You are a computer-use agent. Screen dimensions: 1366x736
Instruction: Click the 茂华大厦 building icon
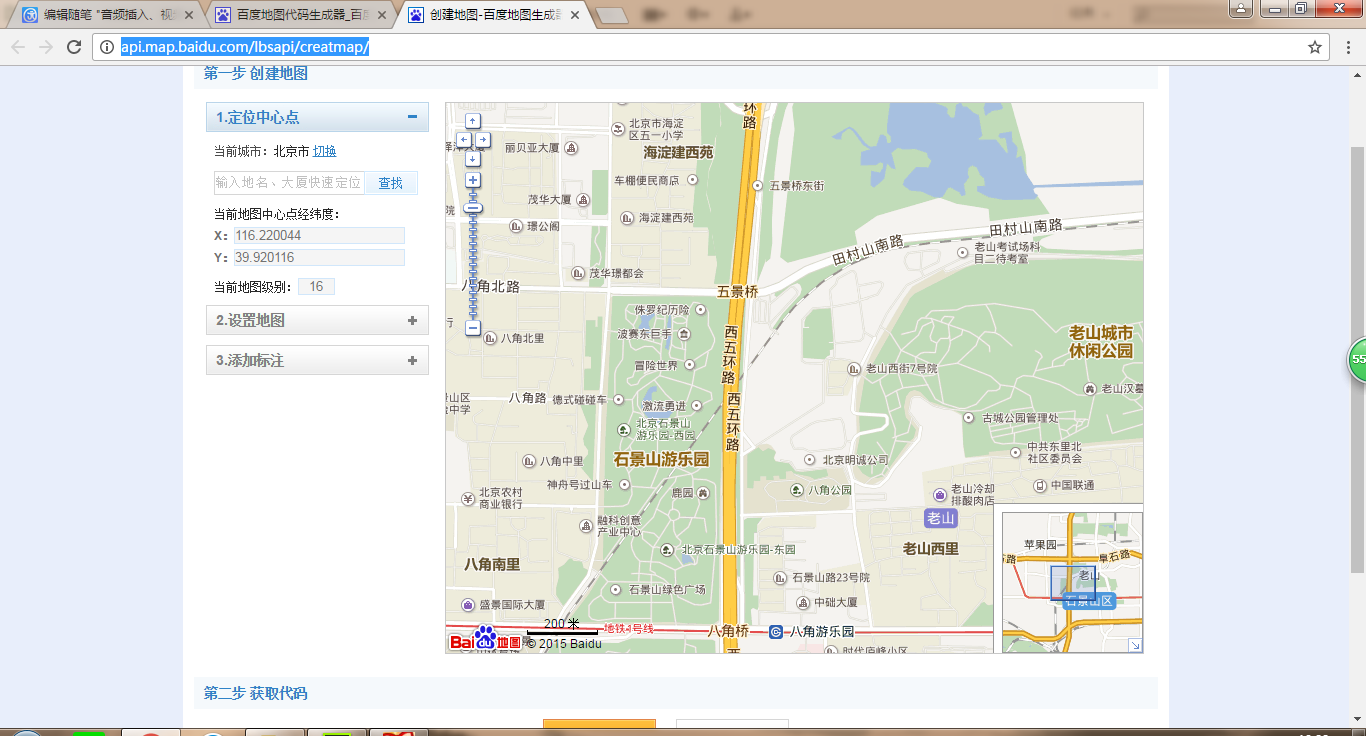(583, 199)
